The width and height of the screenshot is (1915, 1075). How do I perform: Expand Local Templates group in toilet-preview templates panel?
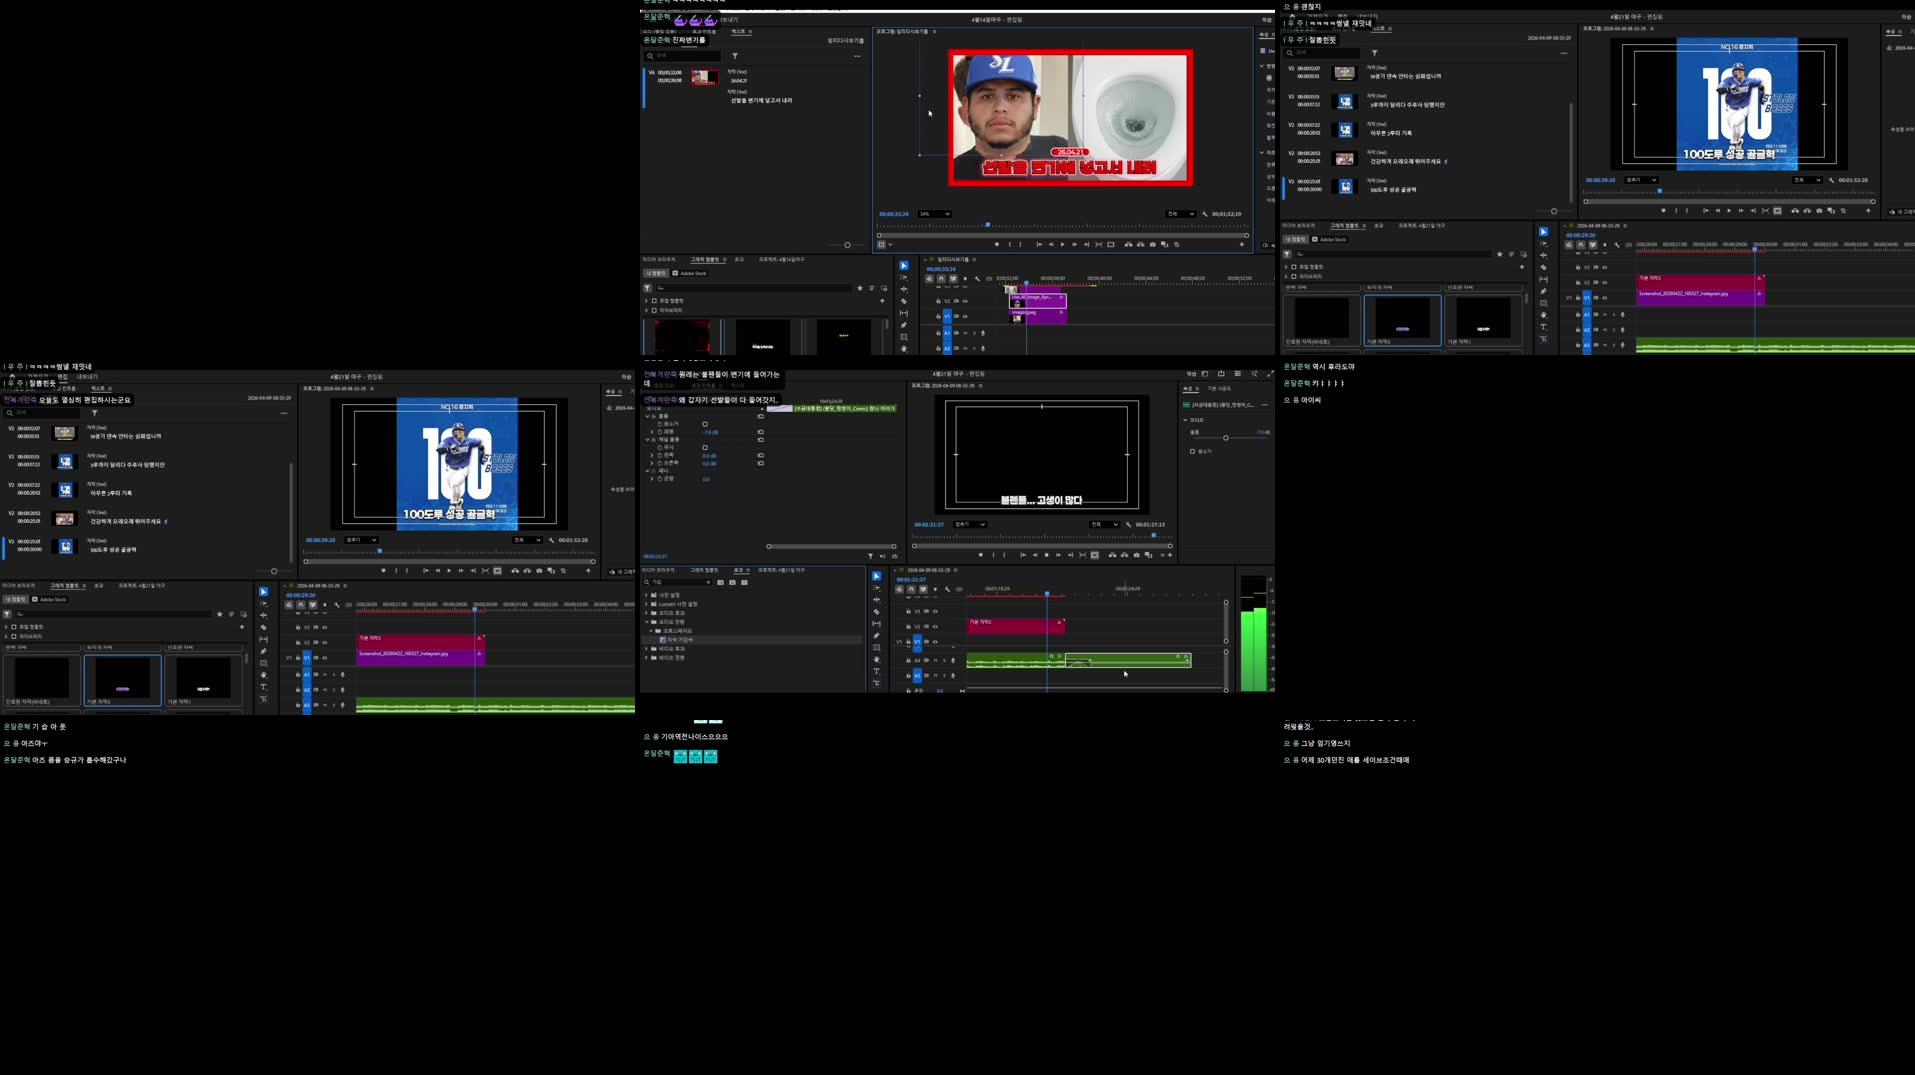click(x=646, y=300)
